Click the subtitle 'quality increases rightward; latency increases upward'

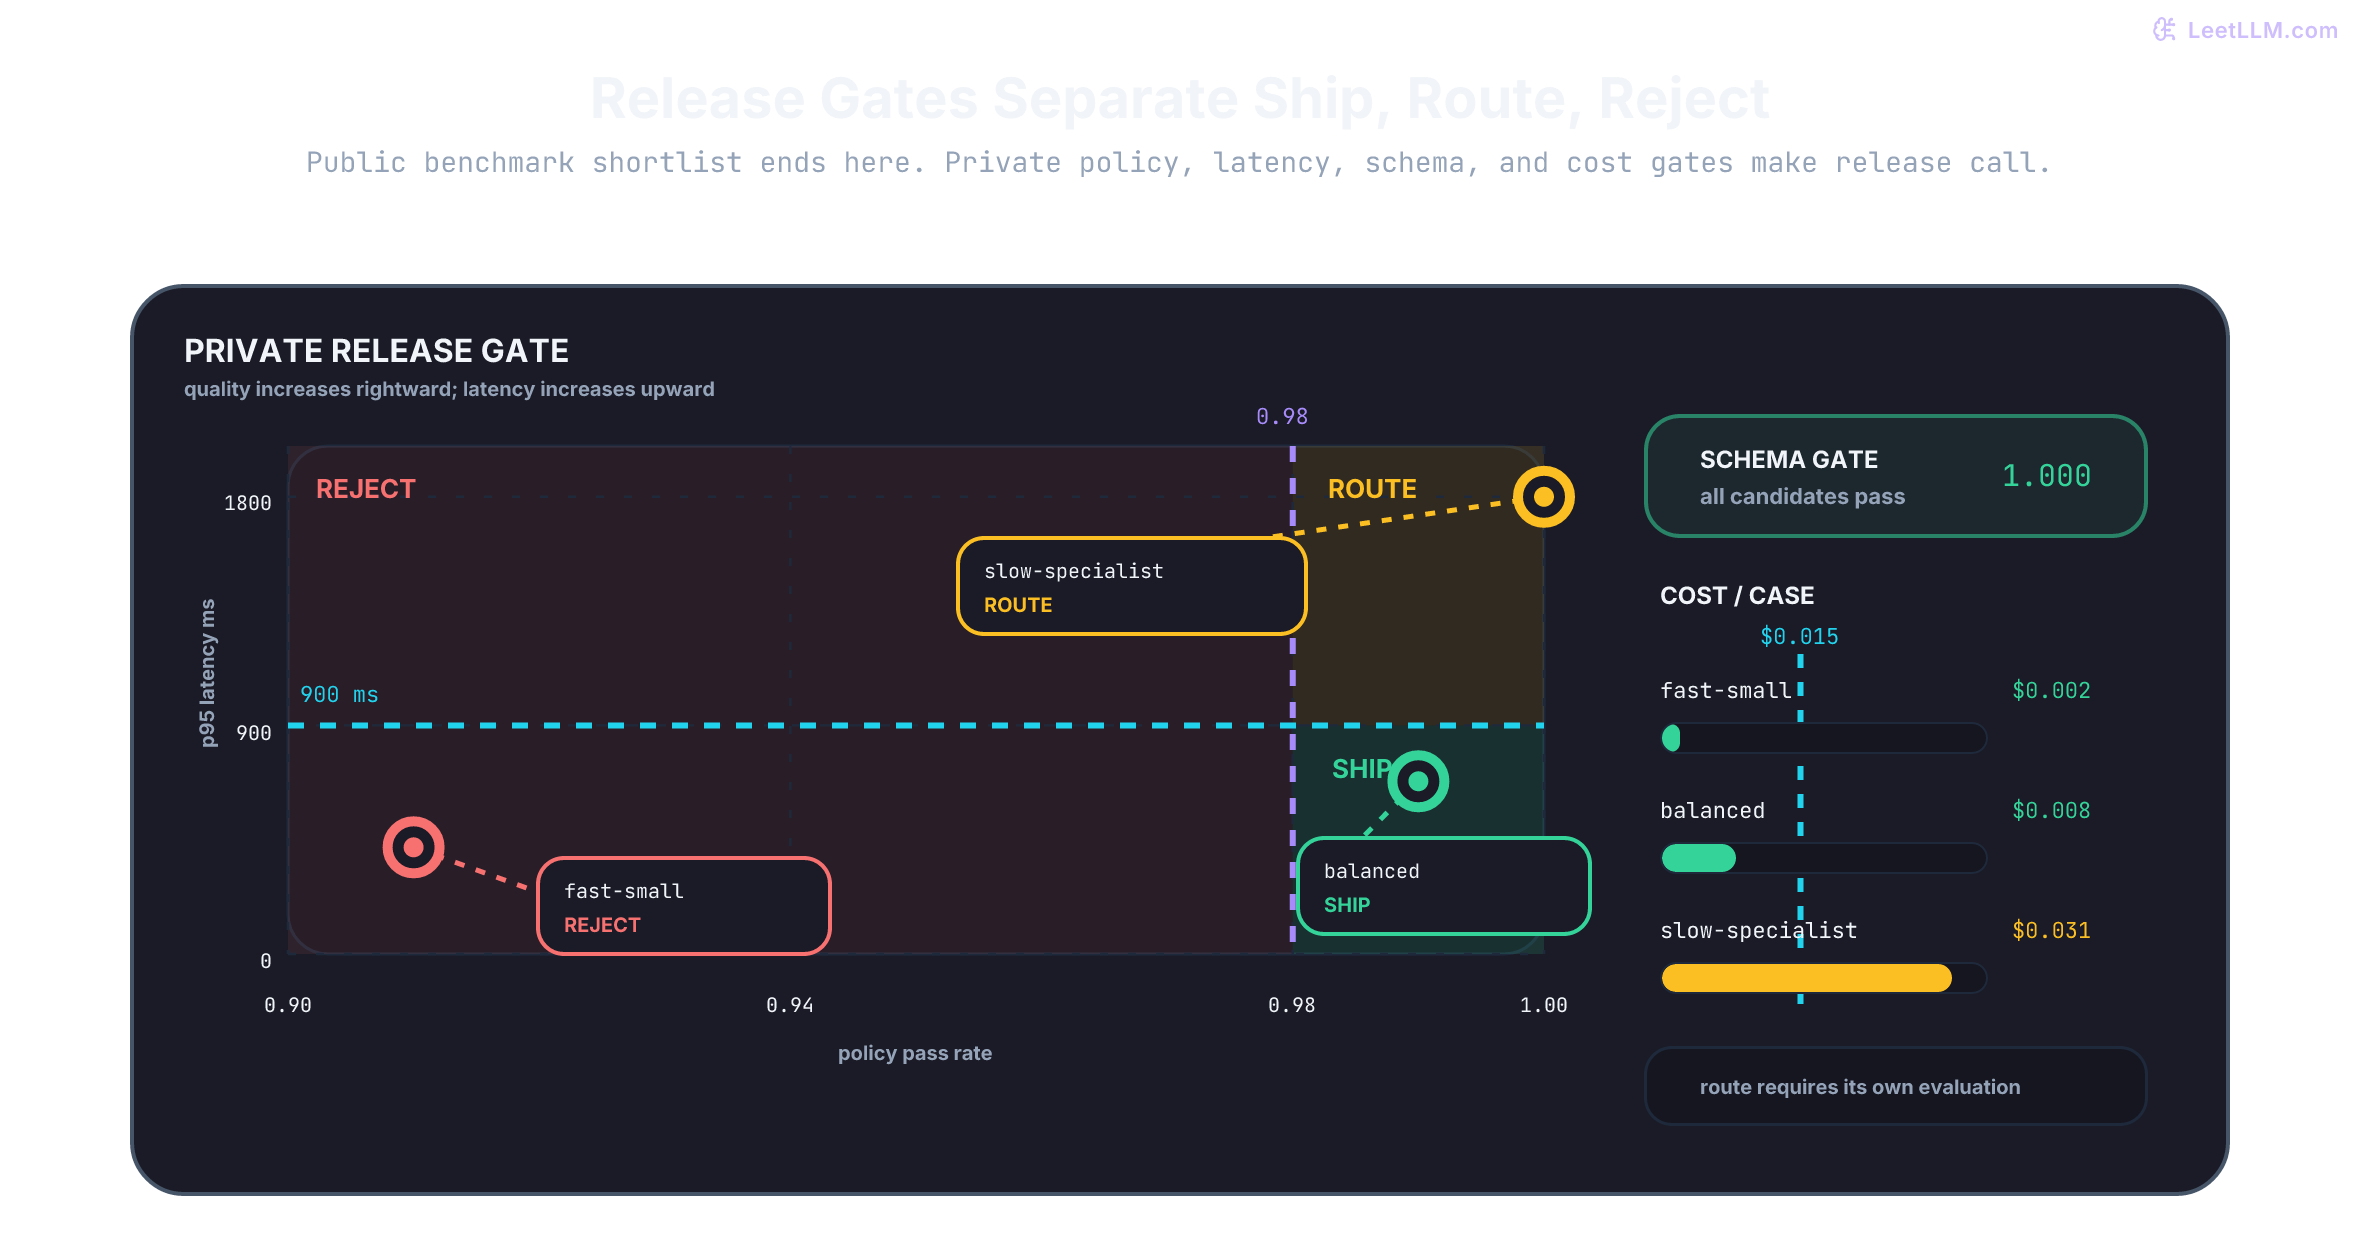[x=449, y=389]
